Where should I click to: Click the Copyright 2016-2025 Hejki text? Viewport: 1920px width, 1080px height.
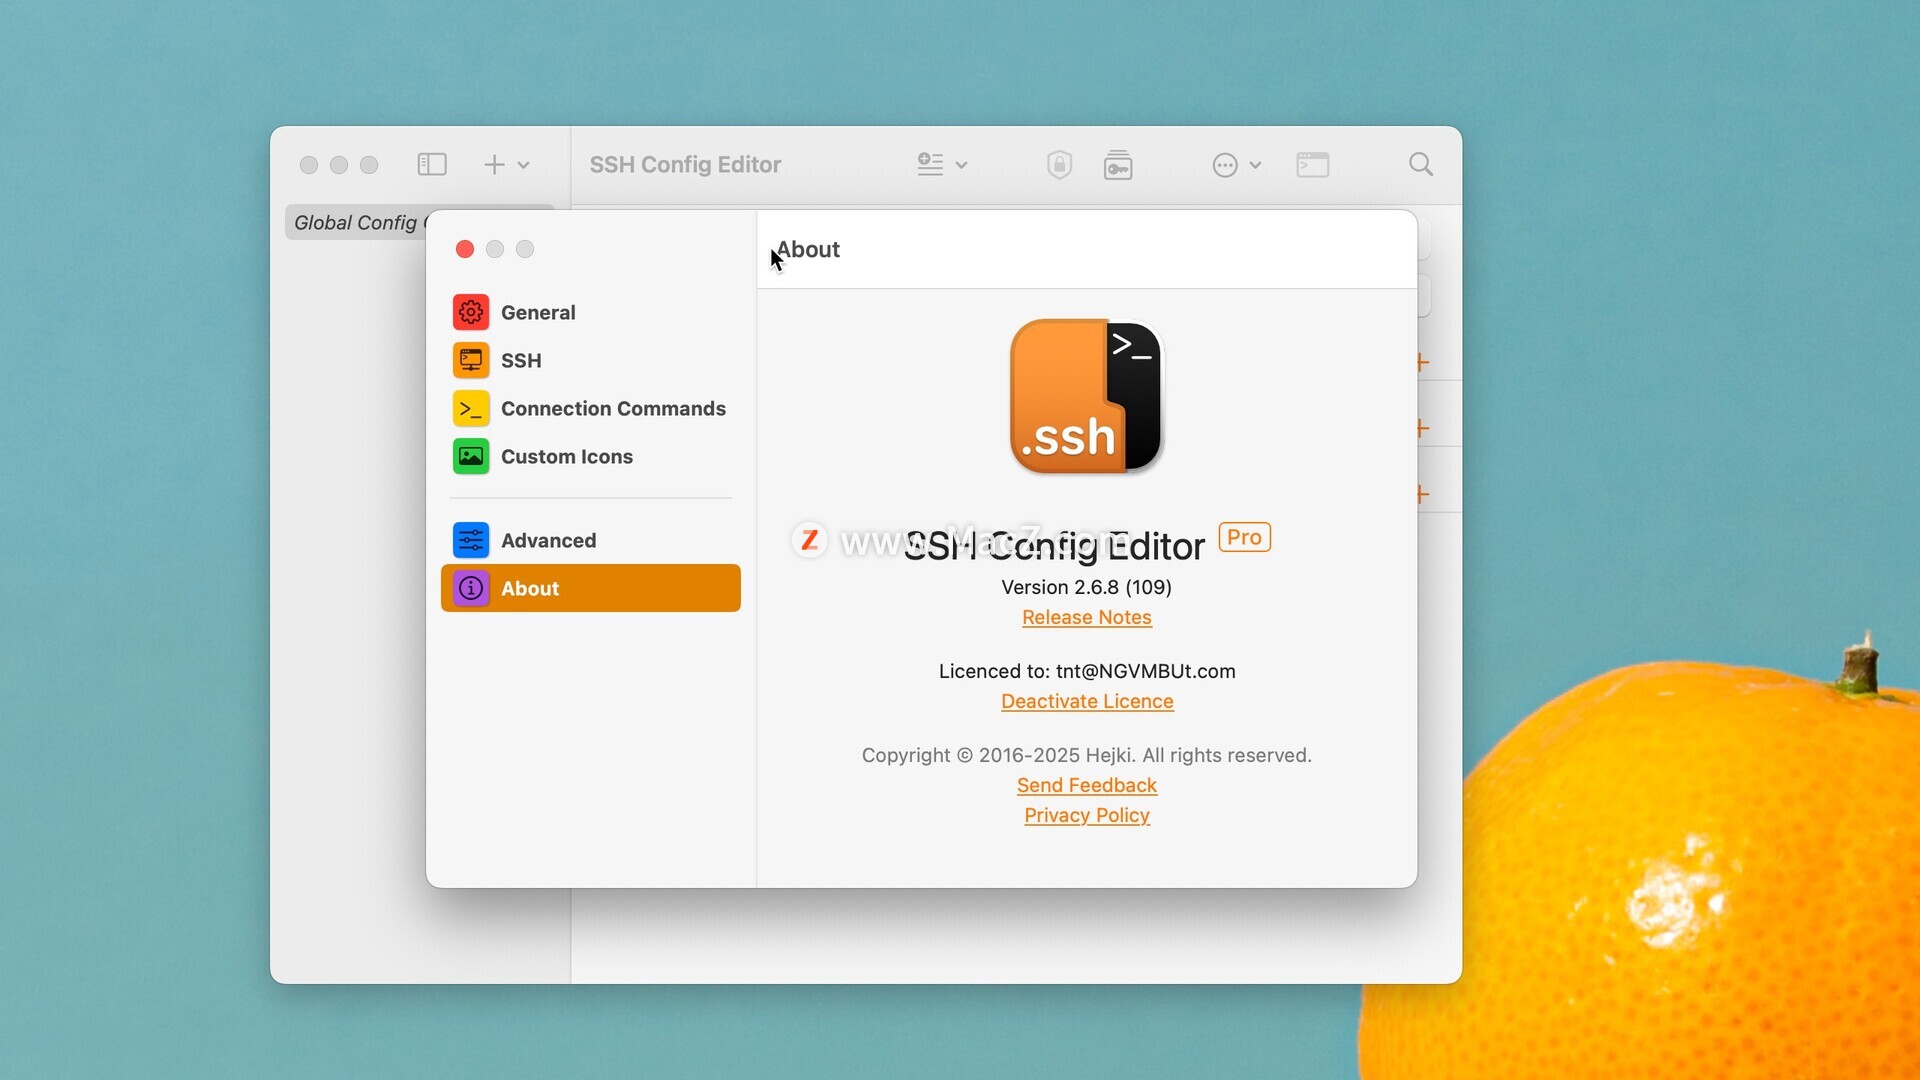point(1087,755)
